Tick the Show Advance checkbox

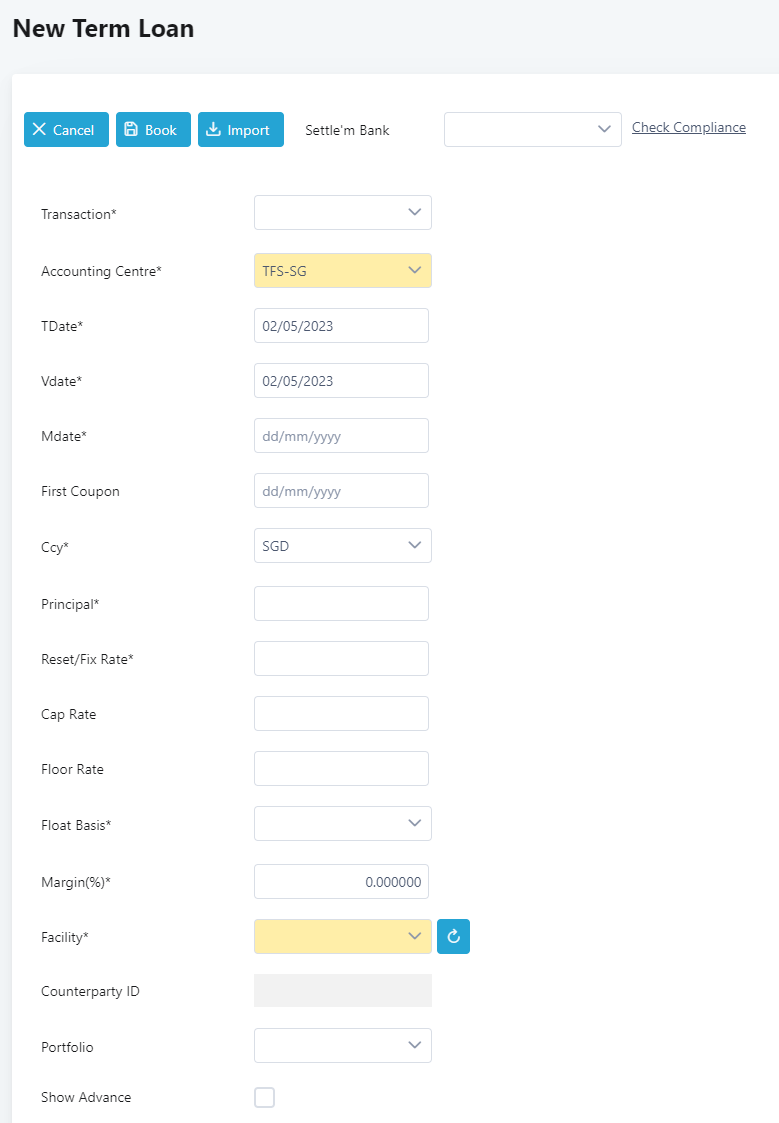click(x=264, y=1098)
